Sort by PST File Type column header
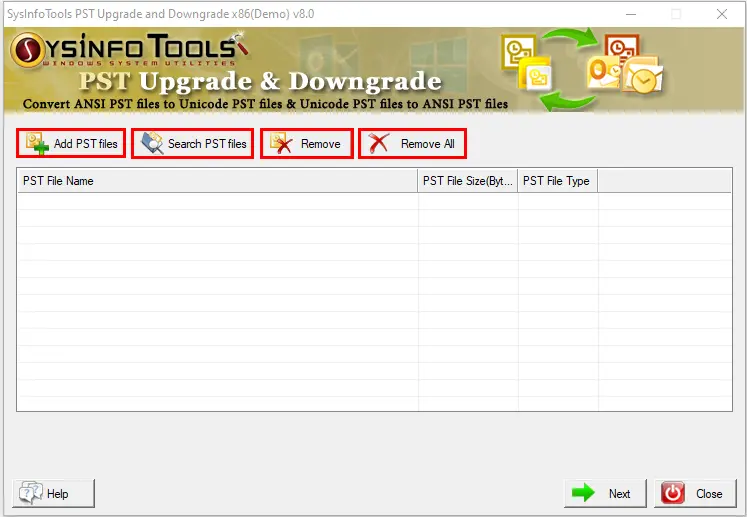Screen dimensions: 747x517 click(x=558, y=181)
